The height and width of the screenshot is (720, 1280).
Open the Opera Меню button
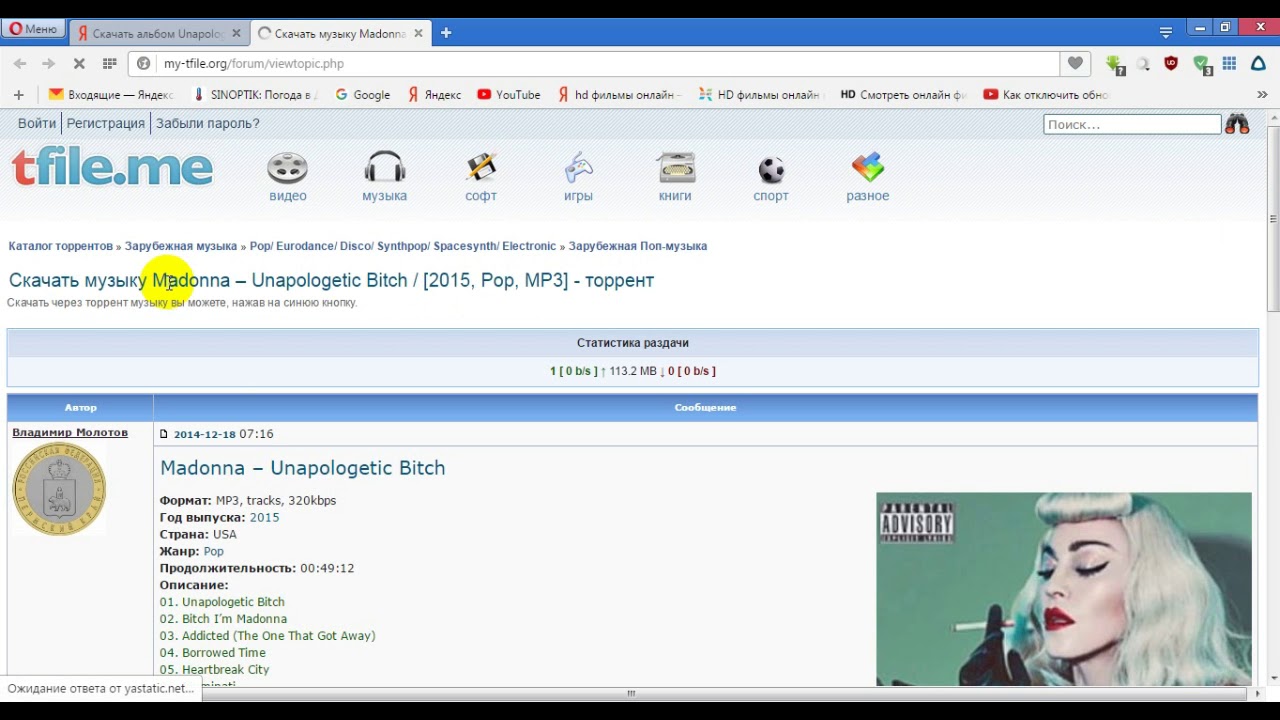coord(34,29)
